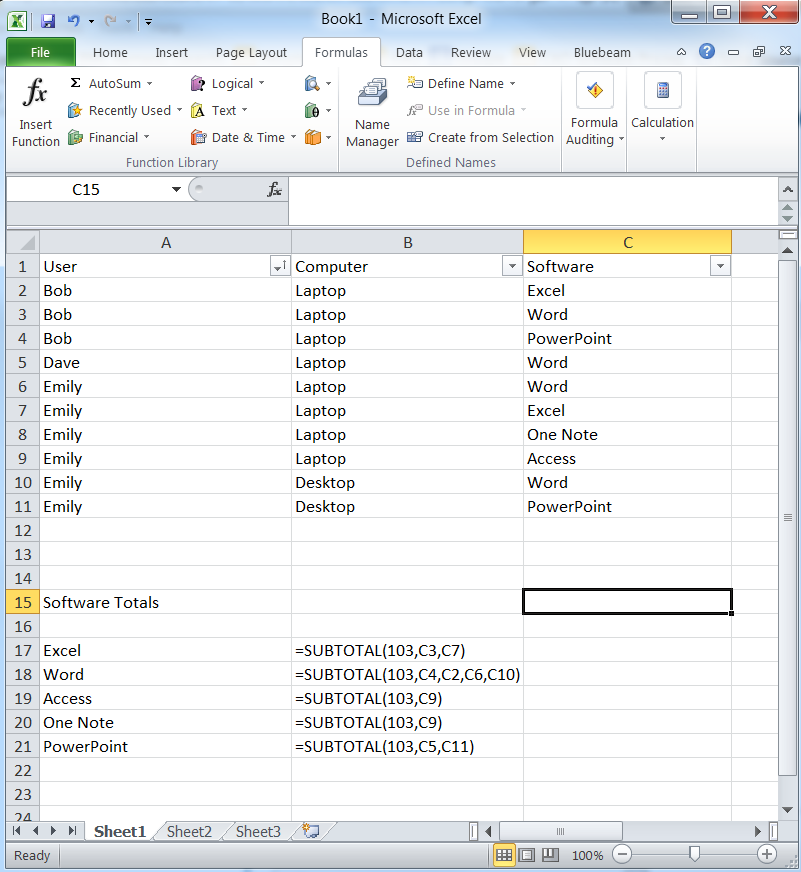Click the Undo arrow
The height and width of the screenshot is (872, 801).
pos(73,21)
